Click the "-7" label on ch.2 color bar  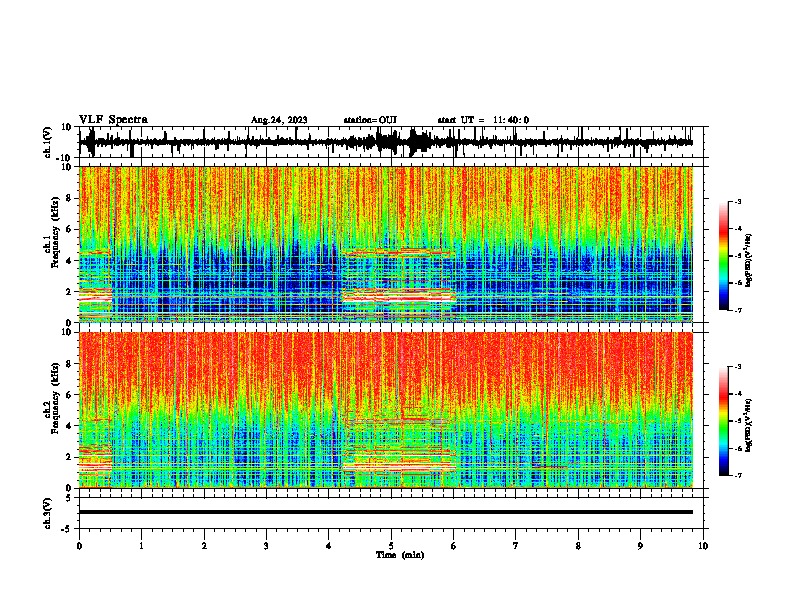737,475
